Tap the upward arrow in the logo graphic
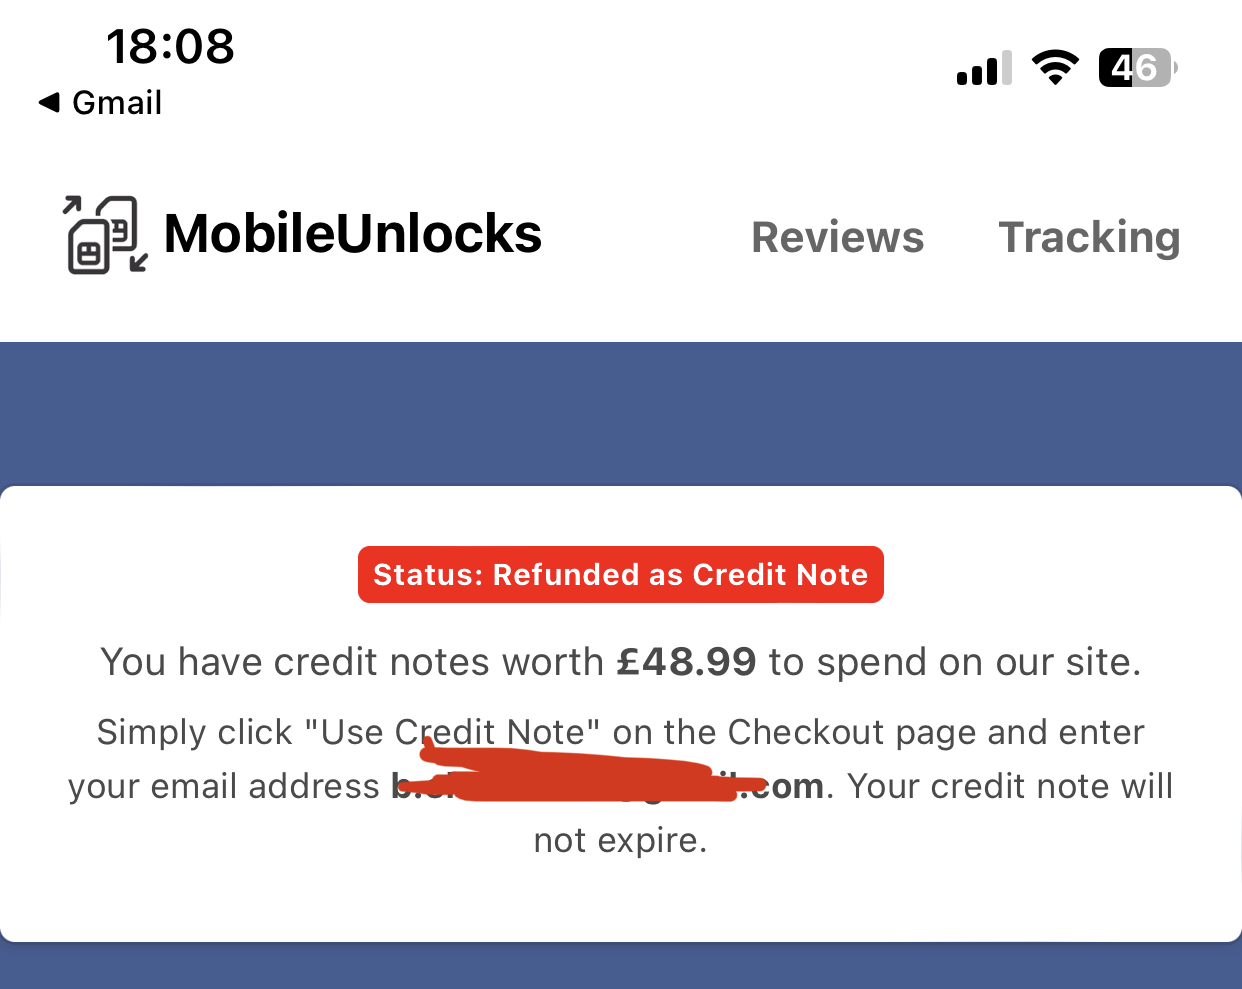Image resolution: width=1242 pixels, height=989 pixels. click(x=72, y=205)
